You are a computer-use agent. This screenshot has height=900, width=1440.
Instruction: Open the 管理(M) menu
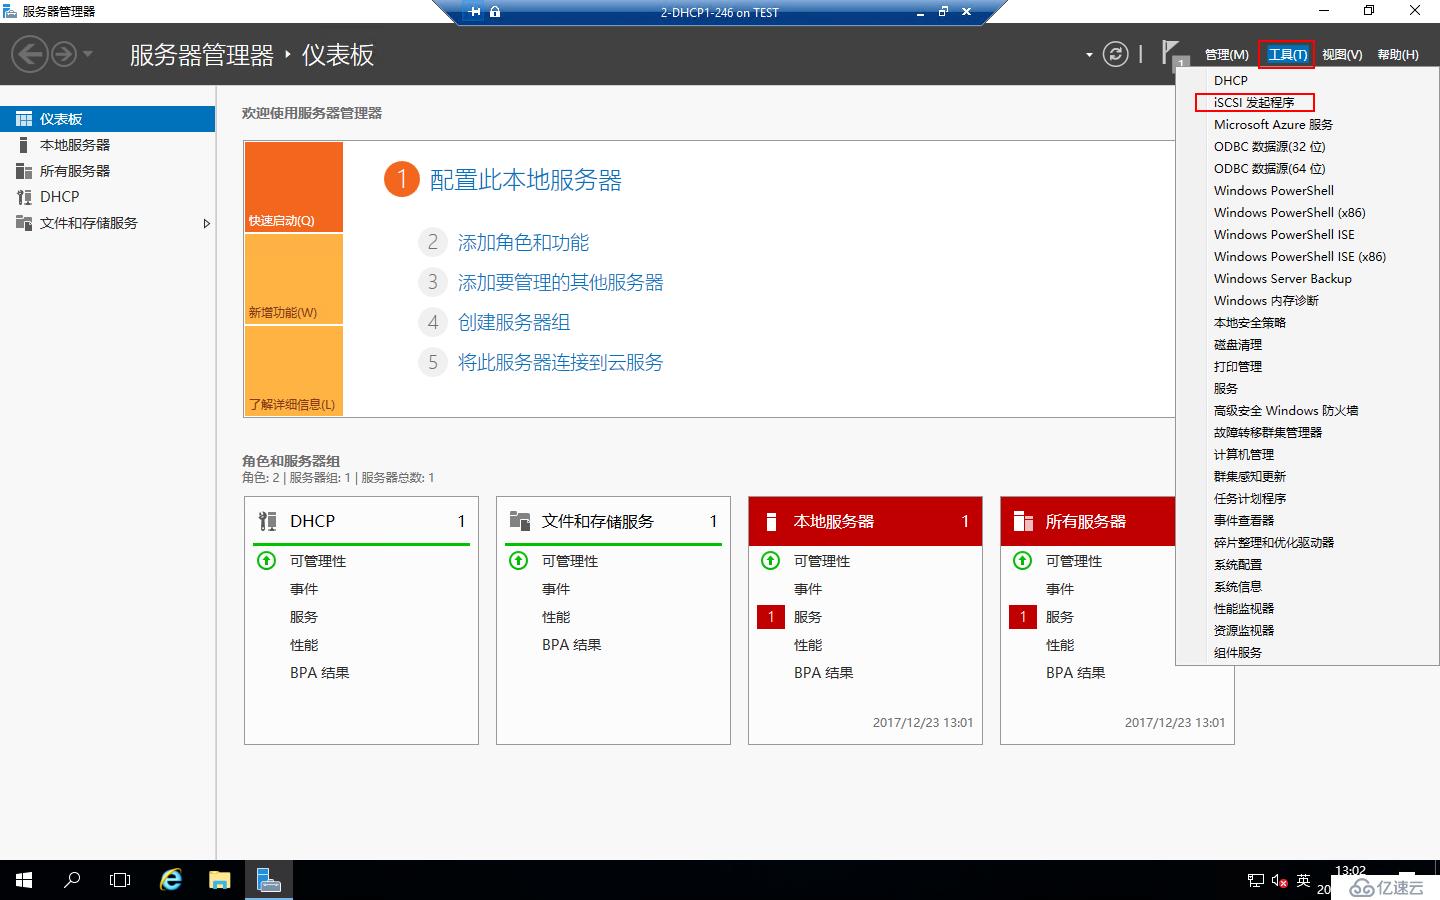click(x=1226, y=55)
